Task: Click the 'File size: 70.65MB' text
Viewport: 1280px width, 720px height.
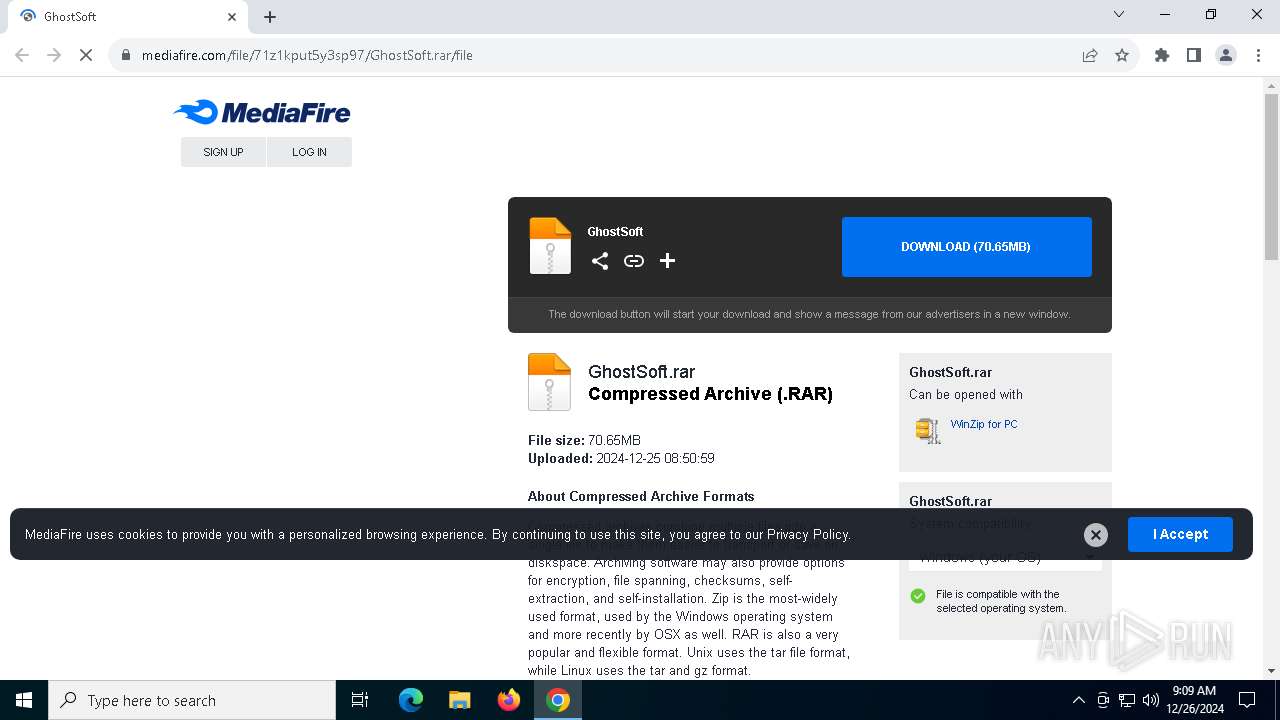Action: pyautogui.click(x=584, y=441)
